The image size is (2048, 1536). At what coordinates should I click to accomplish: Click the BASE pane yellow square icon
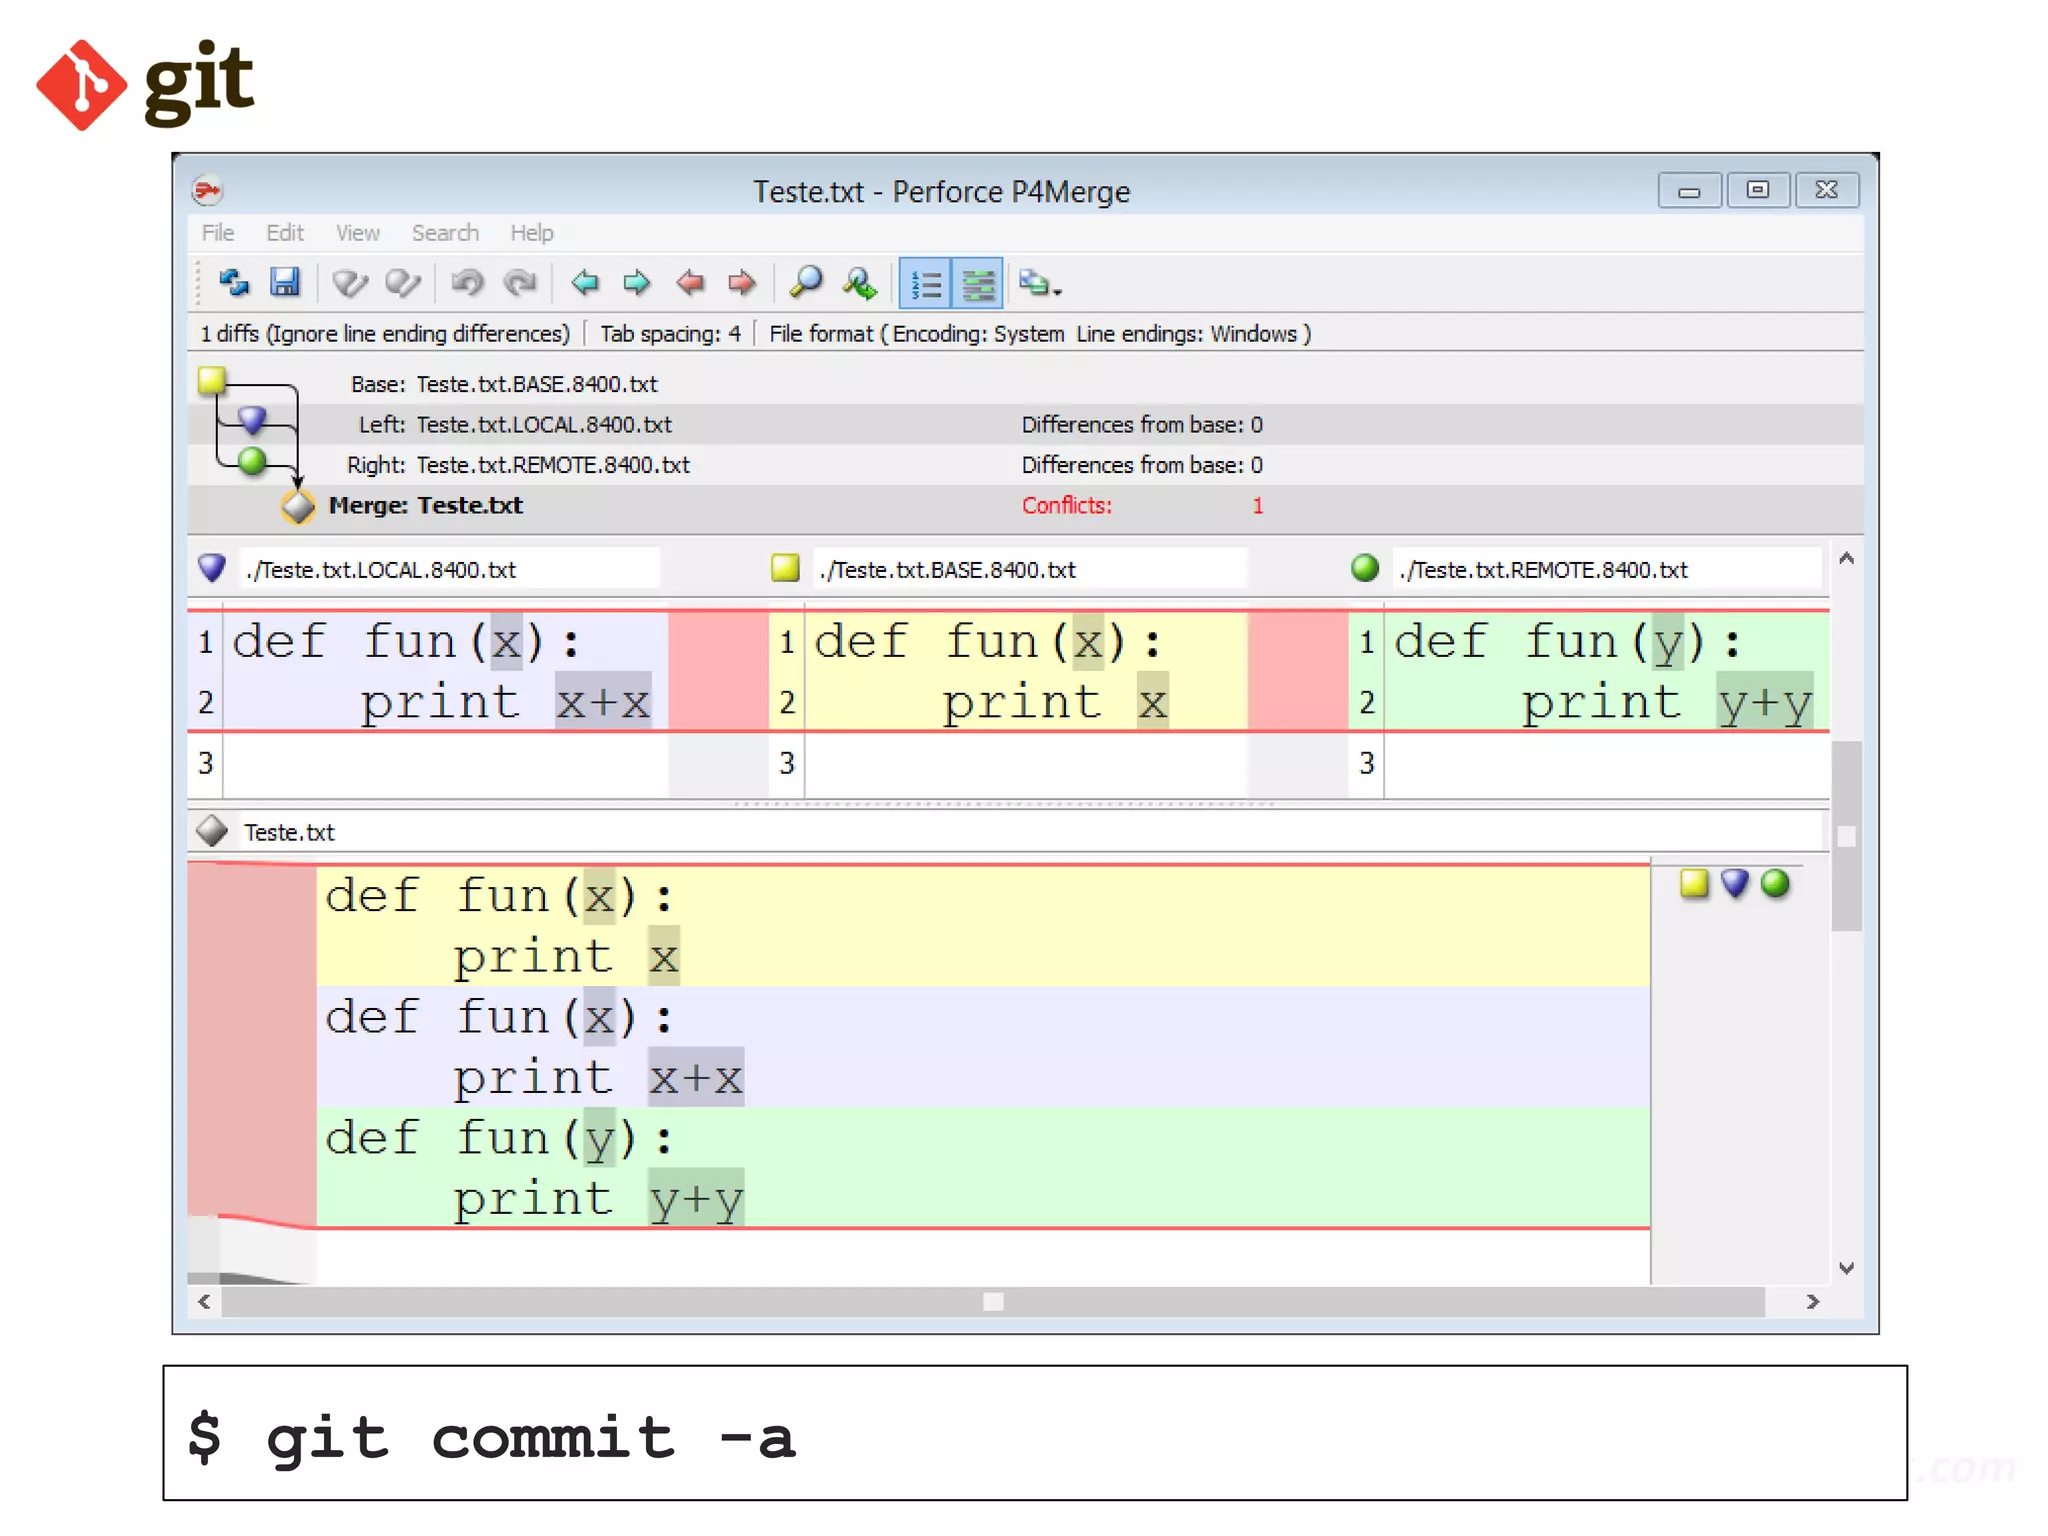click(785, 568)
